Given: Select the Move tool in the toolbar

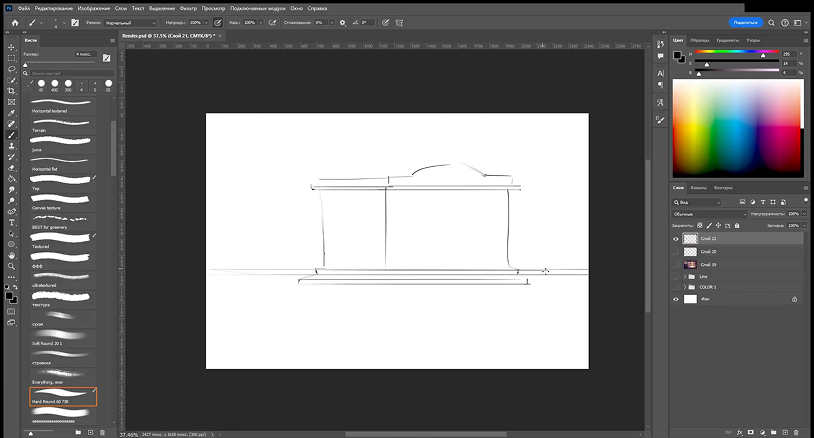Looking at the screenshot, I should tap(11, 46).
